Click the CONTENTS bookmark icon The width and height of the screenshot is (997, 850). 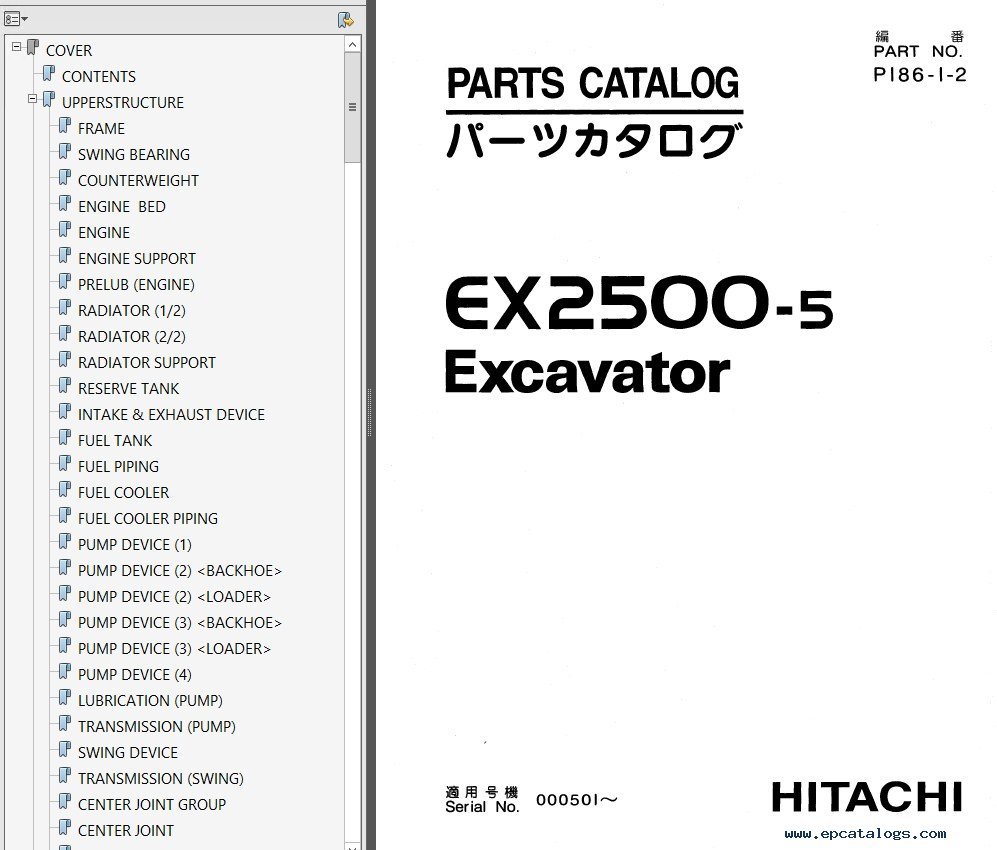48,74
